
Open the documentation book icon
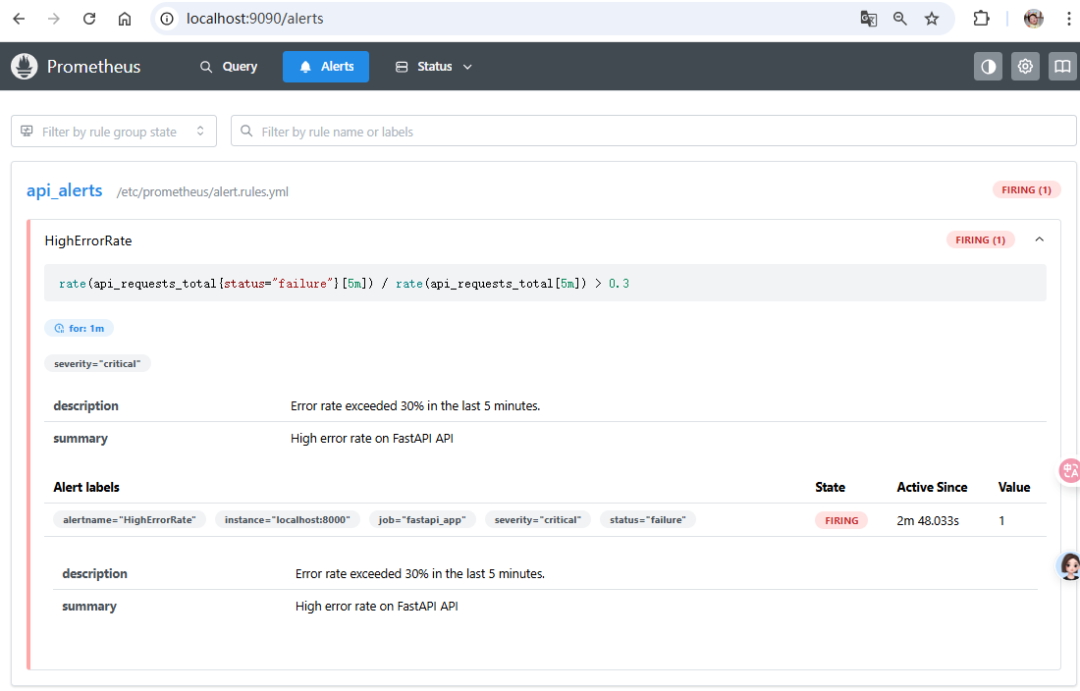(1062, 66)
